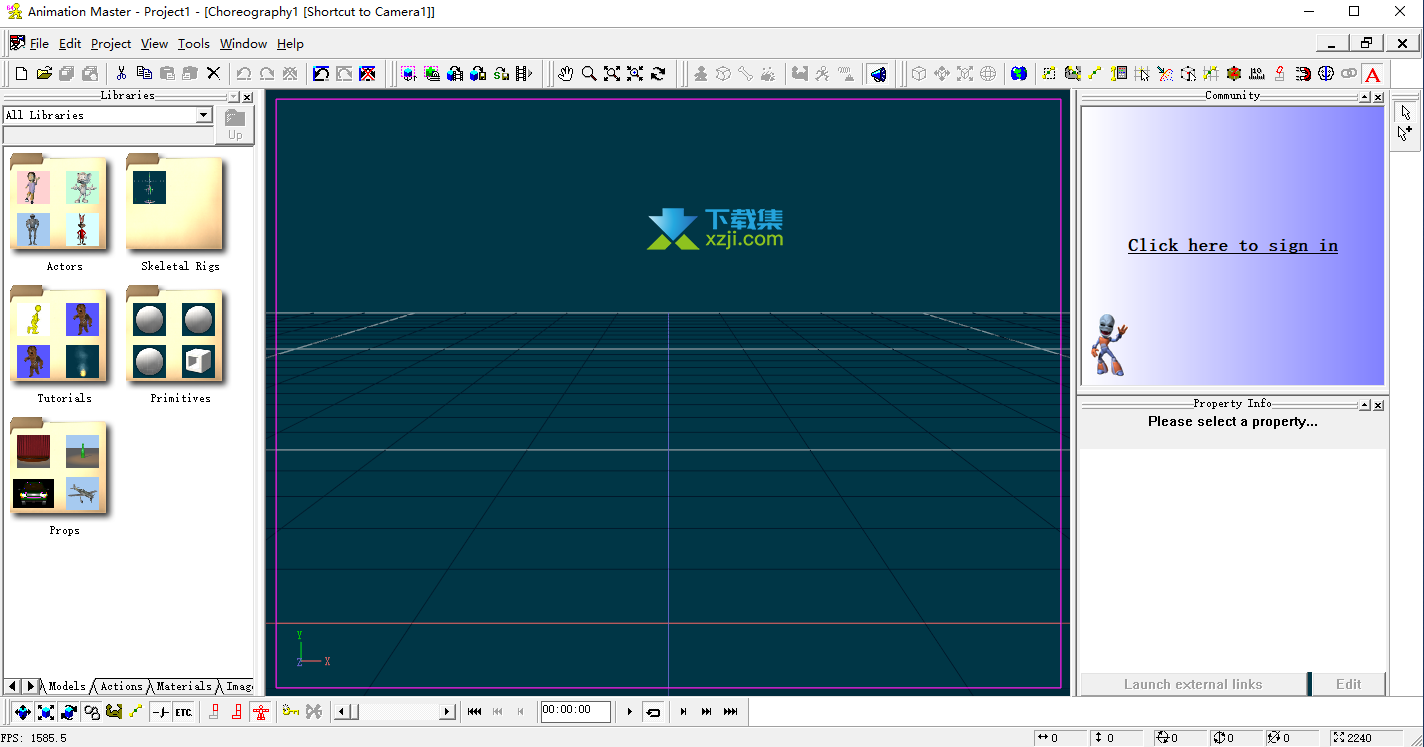Viewport: 1424px width, 747px height.
Task: Click the library Up button
Action: point(235,126)
